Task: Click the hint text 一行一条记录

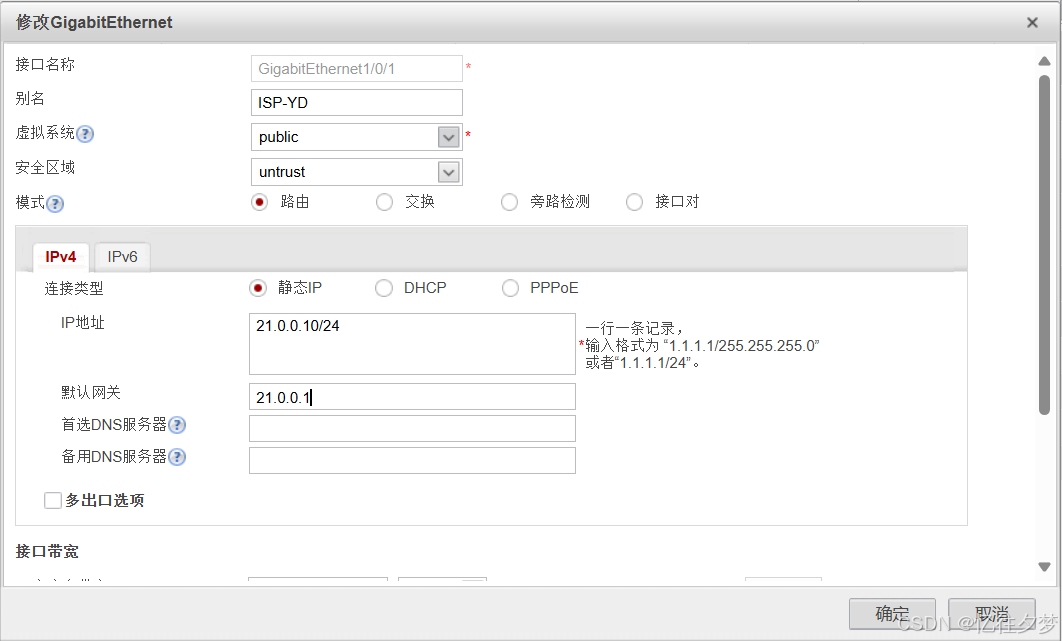Action: tap(633, 329)
